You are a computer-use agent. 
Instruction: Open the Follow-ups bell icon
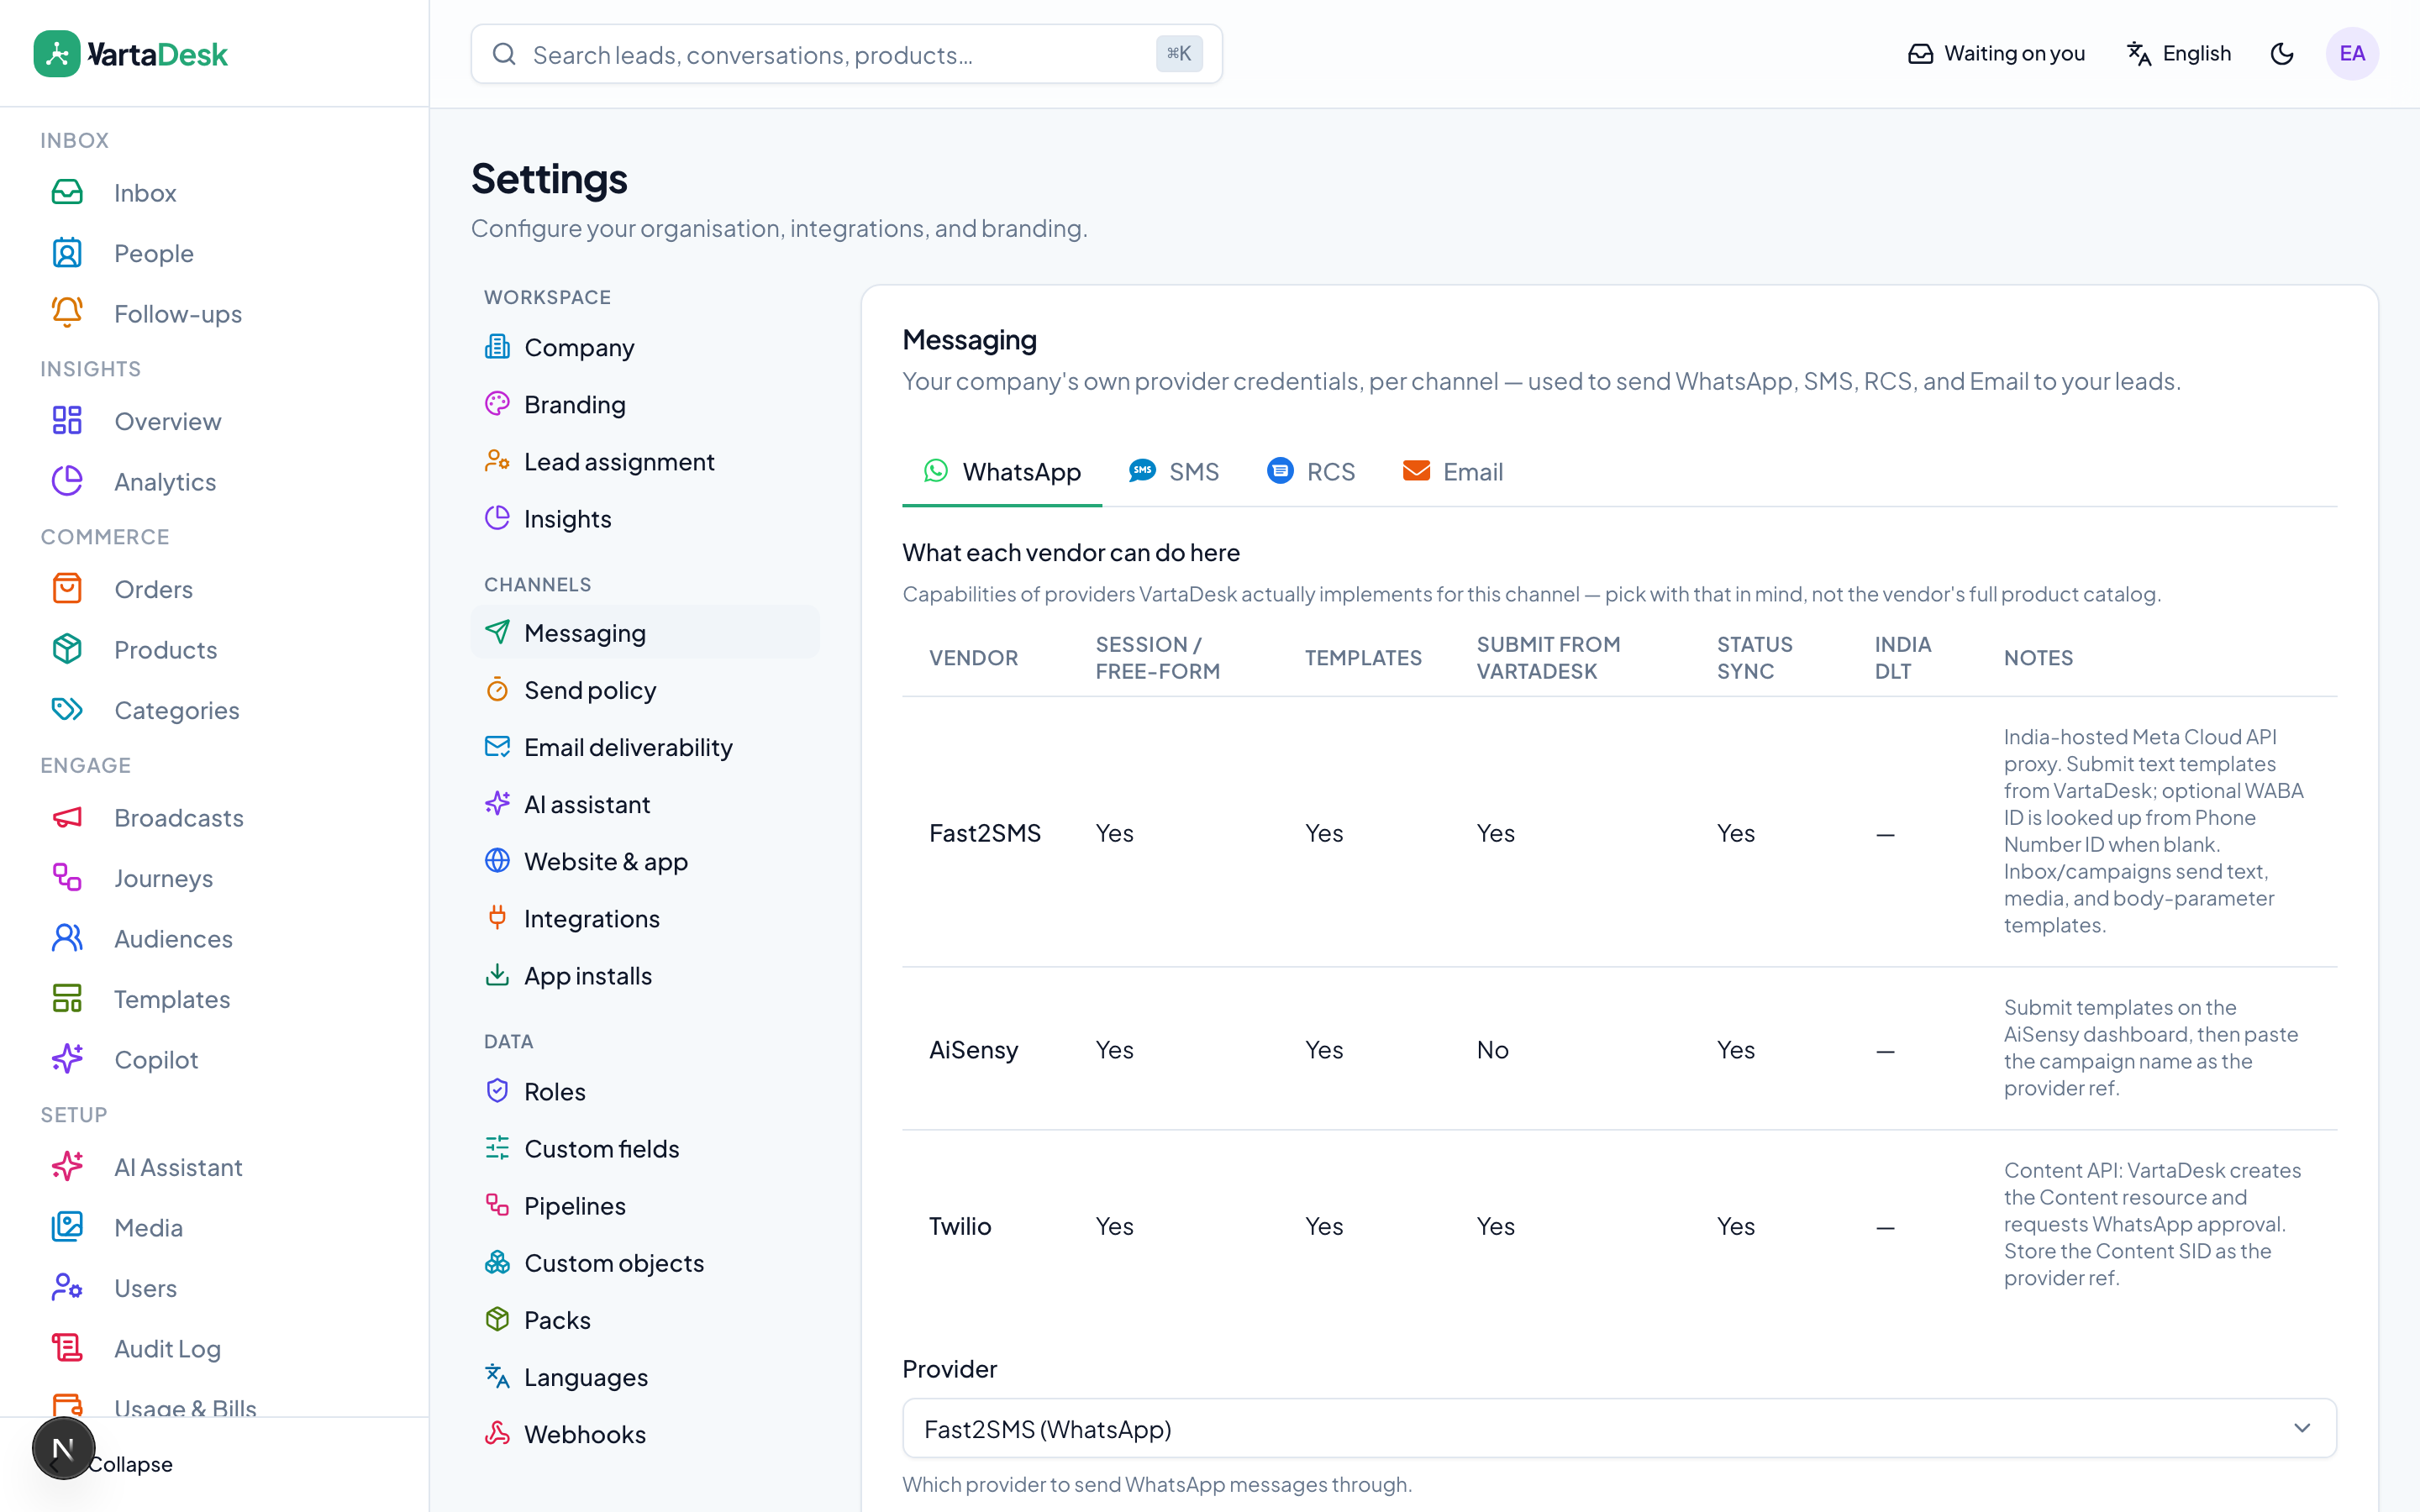click(x=67, y=313)
